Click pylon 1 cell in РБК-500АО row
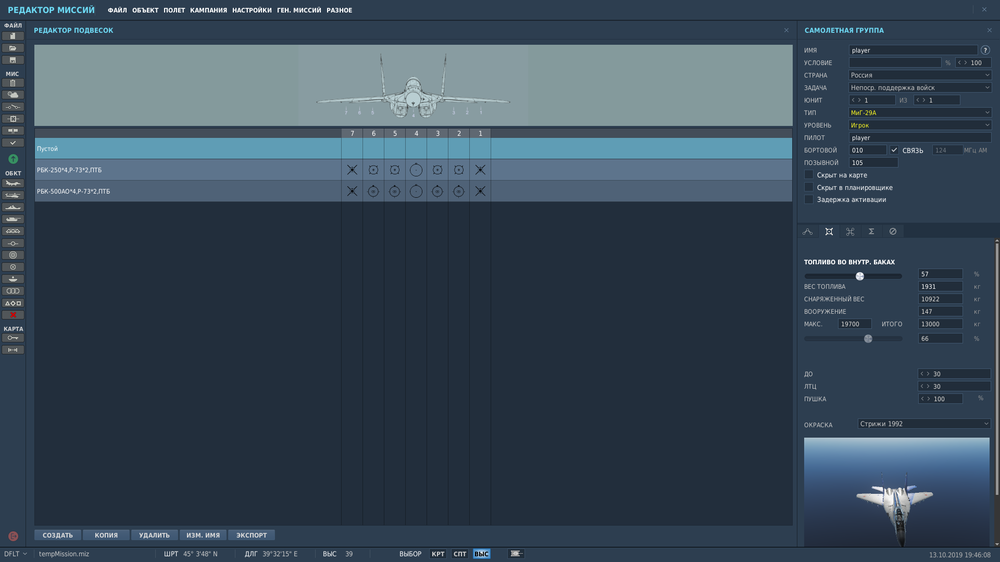This screenshot has width=1000, height=562. (x=480, y=191)
